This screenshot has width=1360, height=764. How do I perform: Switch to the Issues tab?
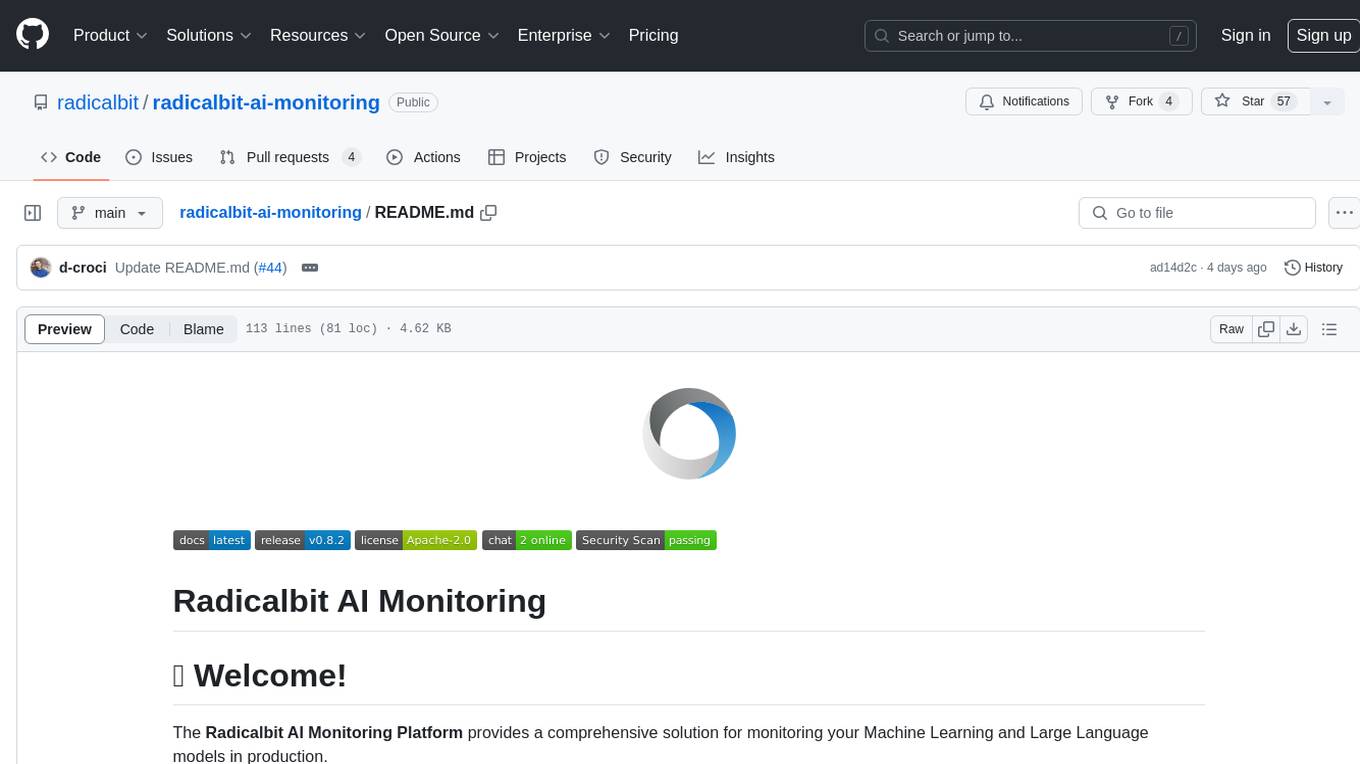[159, 157]
